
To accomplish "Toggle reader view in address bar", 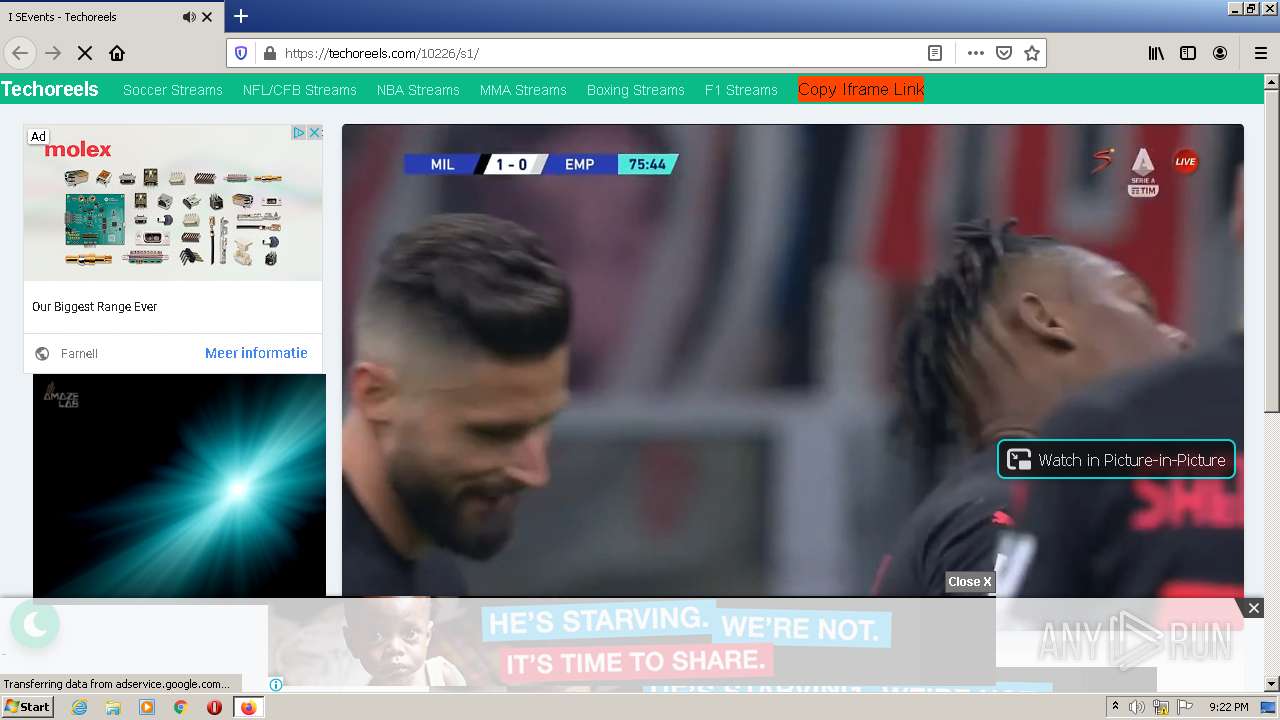I will pos(935,53).
